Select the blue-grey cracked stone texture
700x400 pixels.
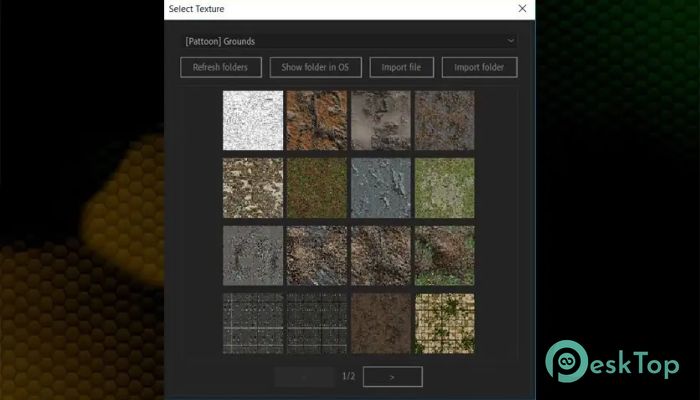381,188
